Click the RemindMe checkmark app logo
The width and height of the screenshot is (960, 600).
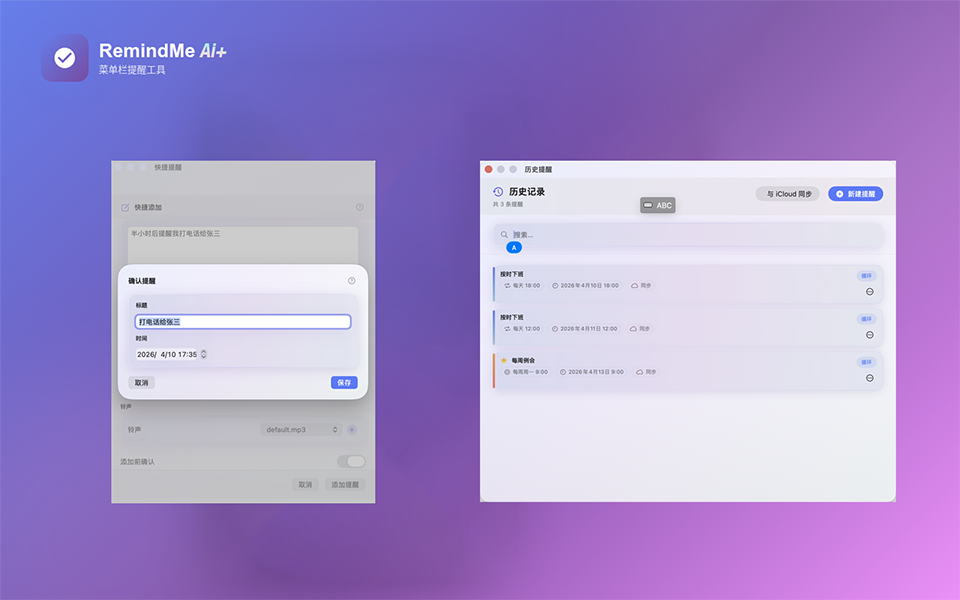[65, 58]
